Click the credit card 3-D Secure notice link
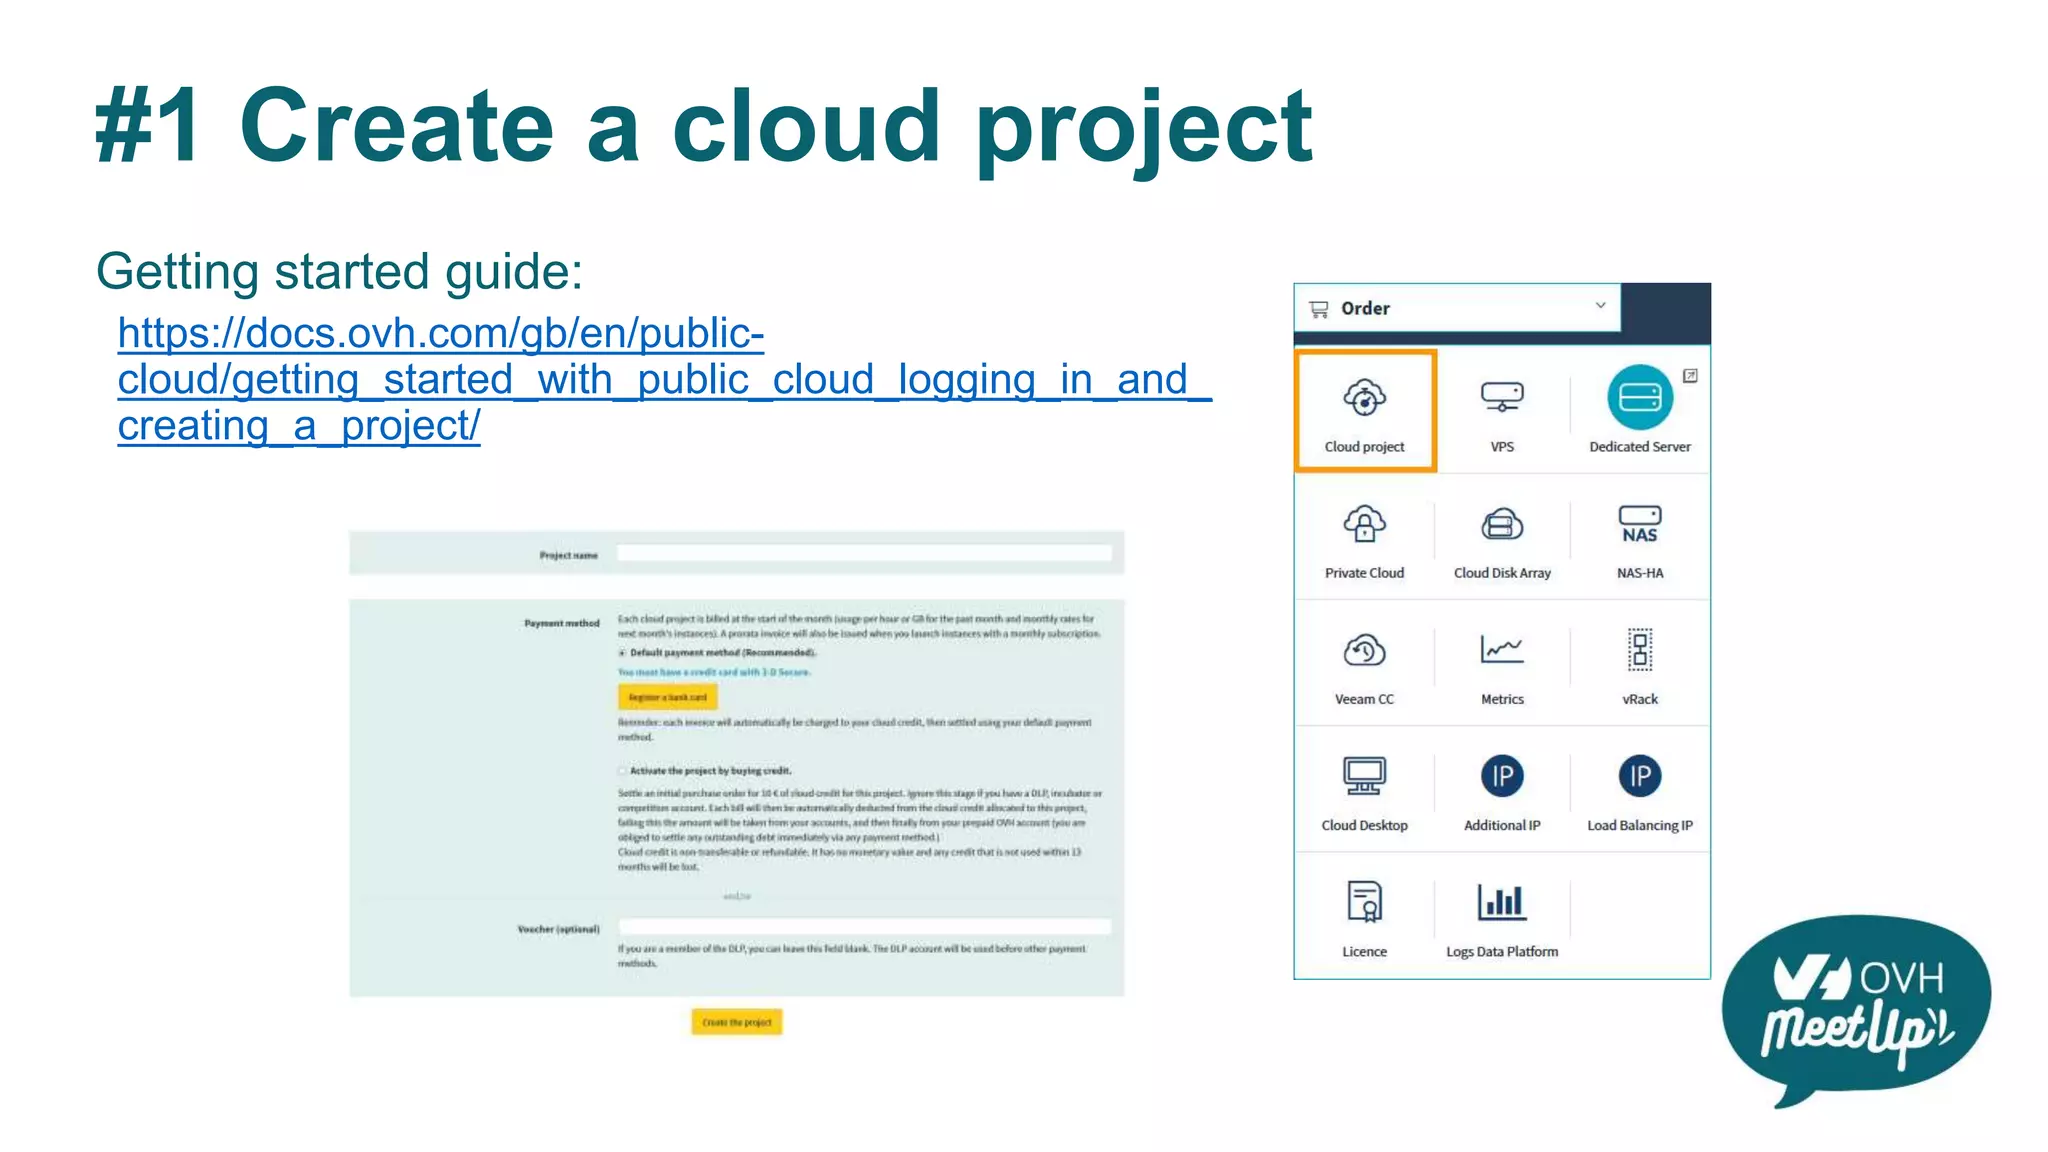2048x1152 pixels. click(714, 672)
